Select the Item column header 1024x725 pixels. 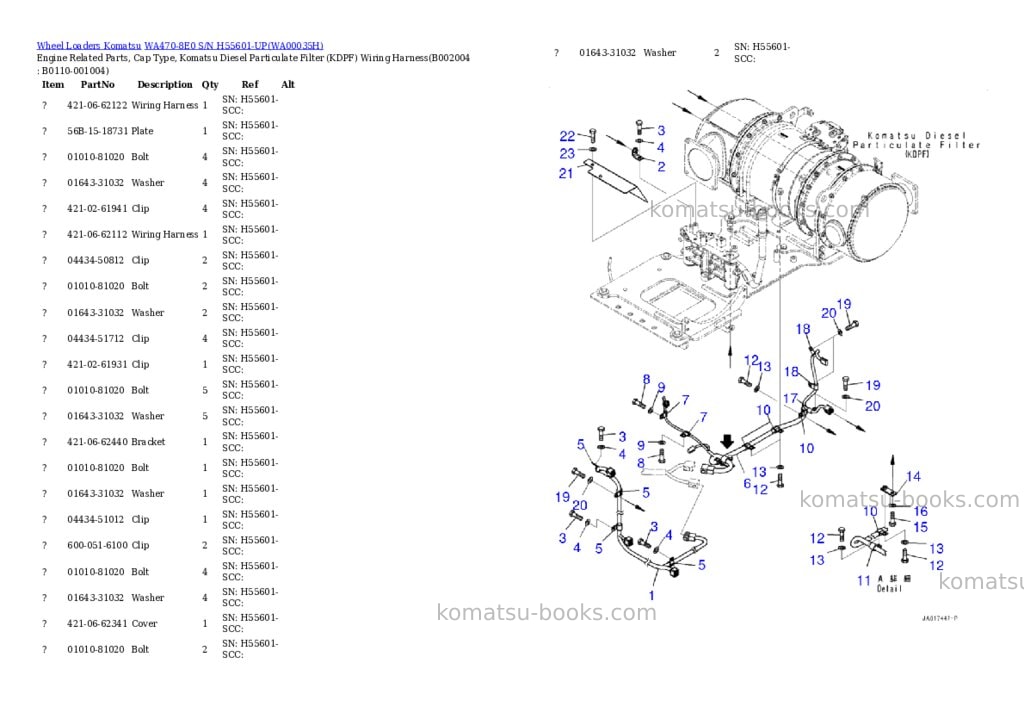coord(53,84)
